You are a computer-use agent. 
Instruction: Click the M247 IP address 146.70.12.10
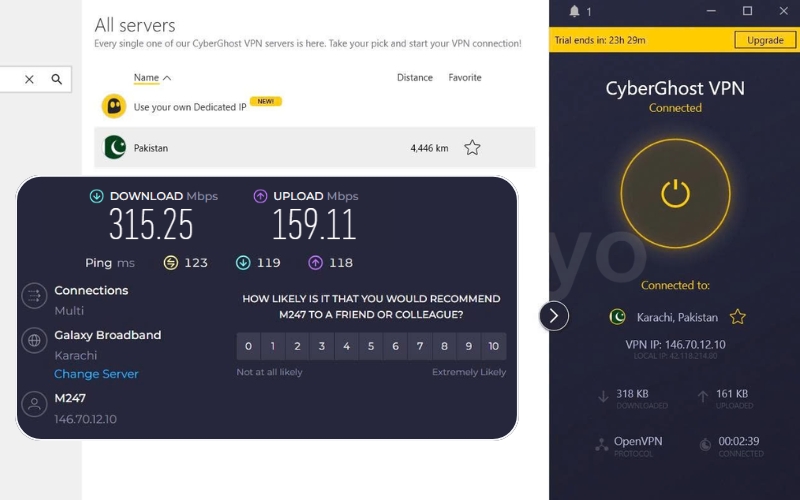tap(86, 419)
